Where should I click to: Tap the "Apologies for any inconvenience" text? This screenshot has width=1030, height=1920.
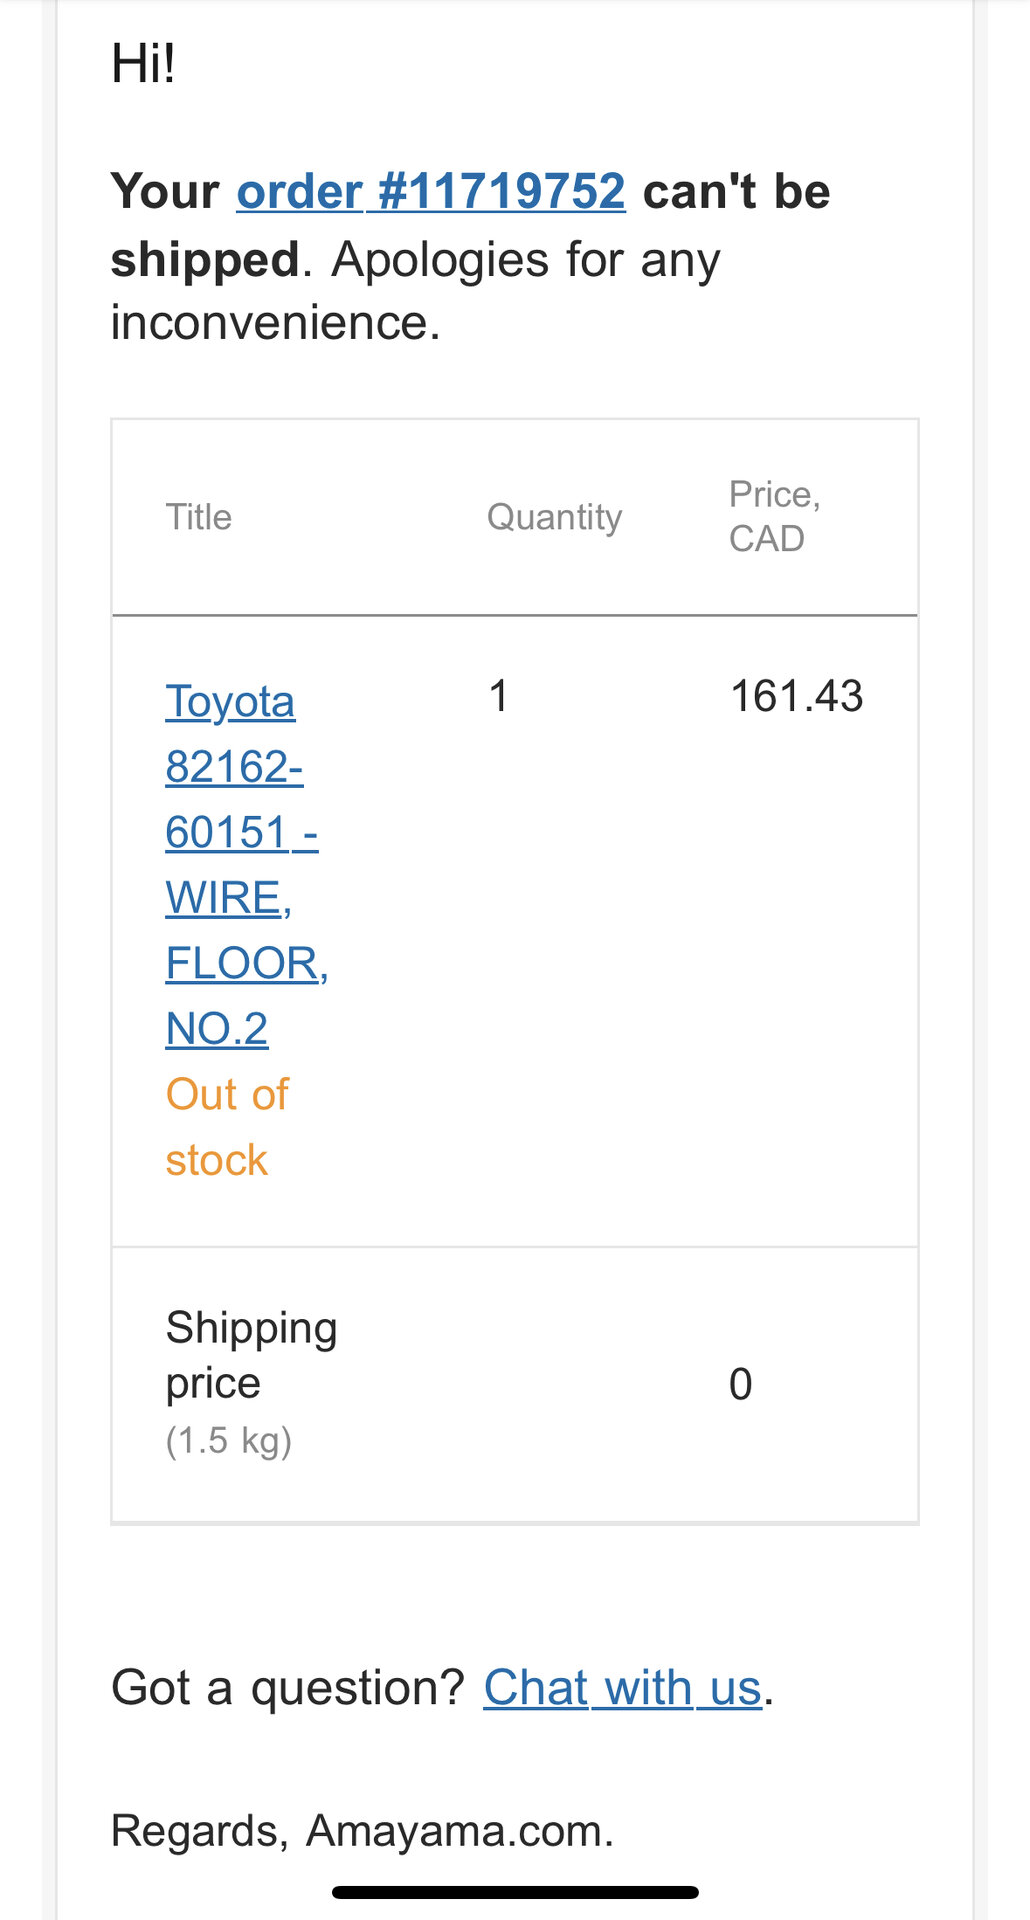525,260
